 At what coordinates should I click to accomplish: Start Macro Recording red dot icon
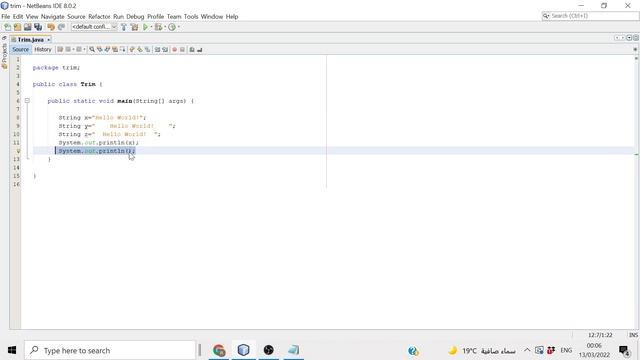pos(175,49)
